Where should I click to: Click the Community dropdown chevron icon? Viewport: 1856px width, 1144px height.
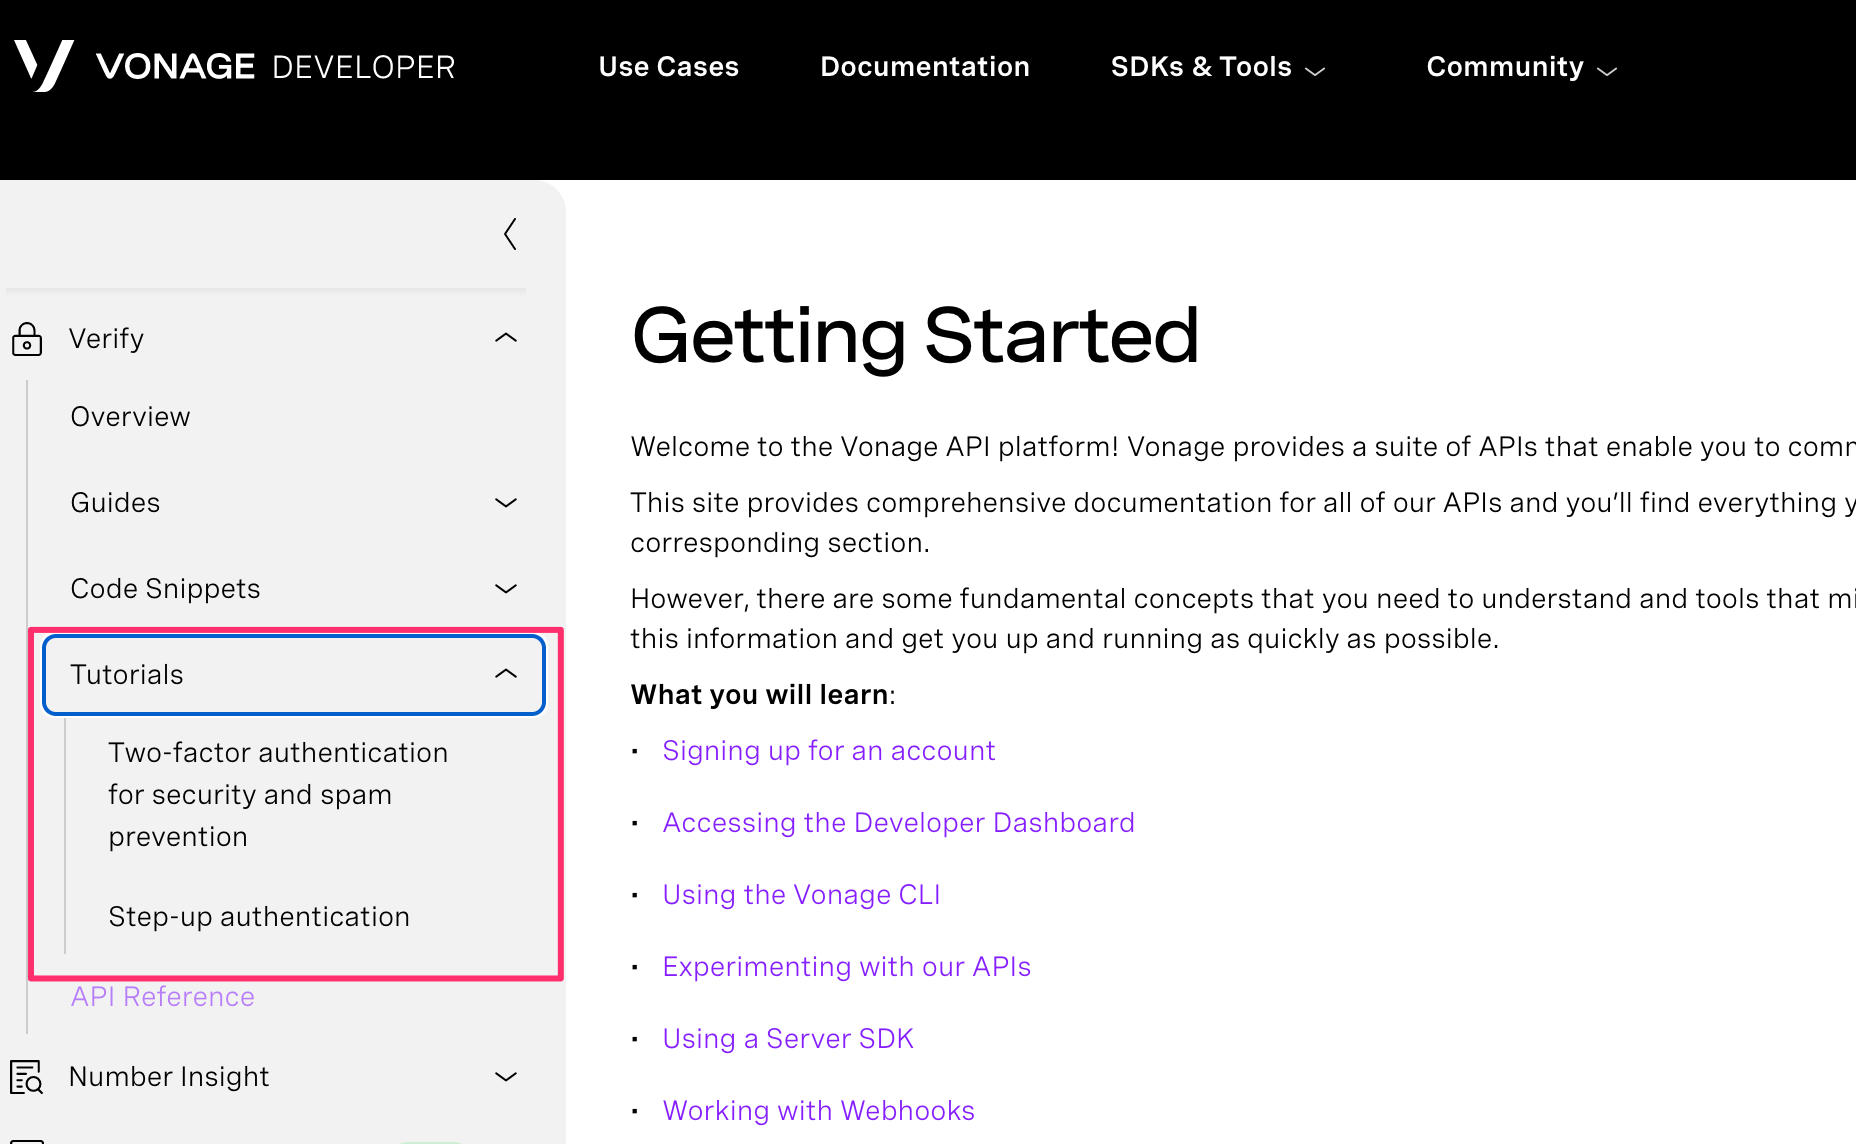[x=1606, y=71]
